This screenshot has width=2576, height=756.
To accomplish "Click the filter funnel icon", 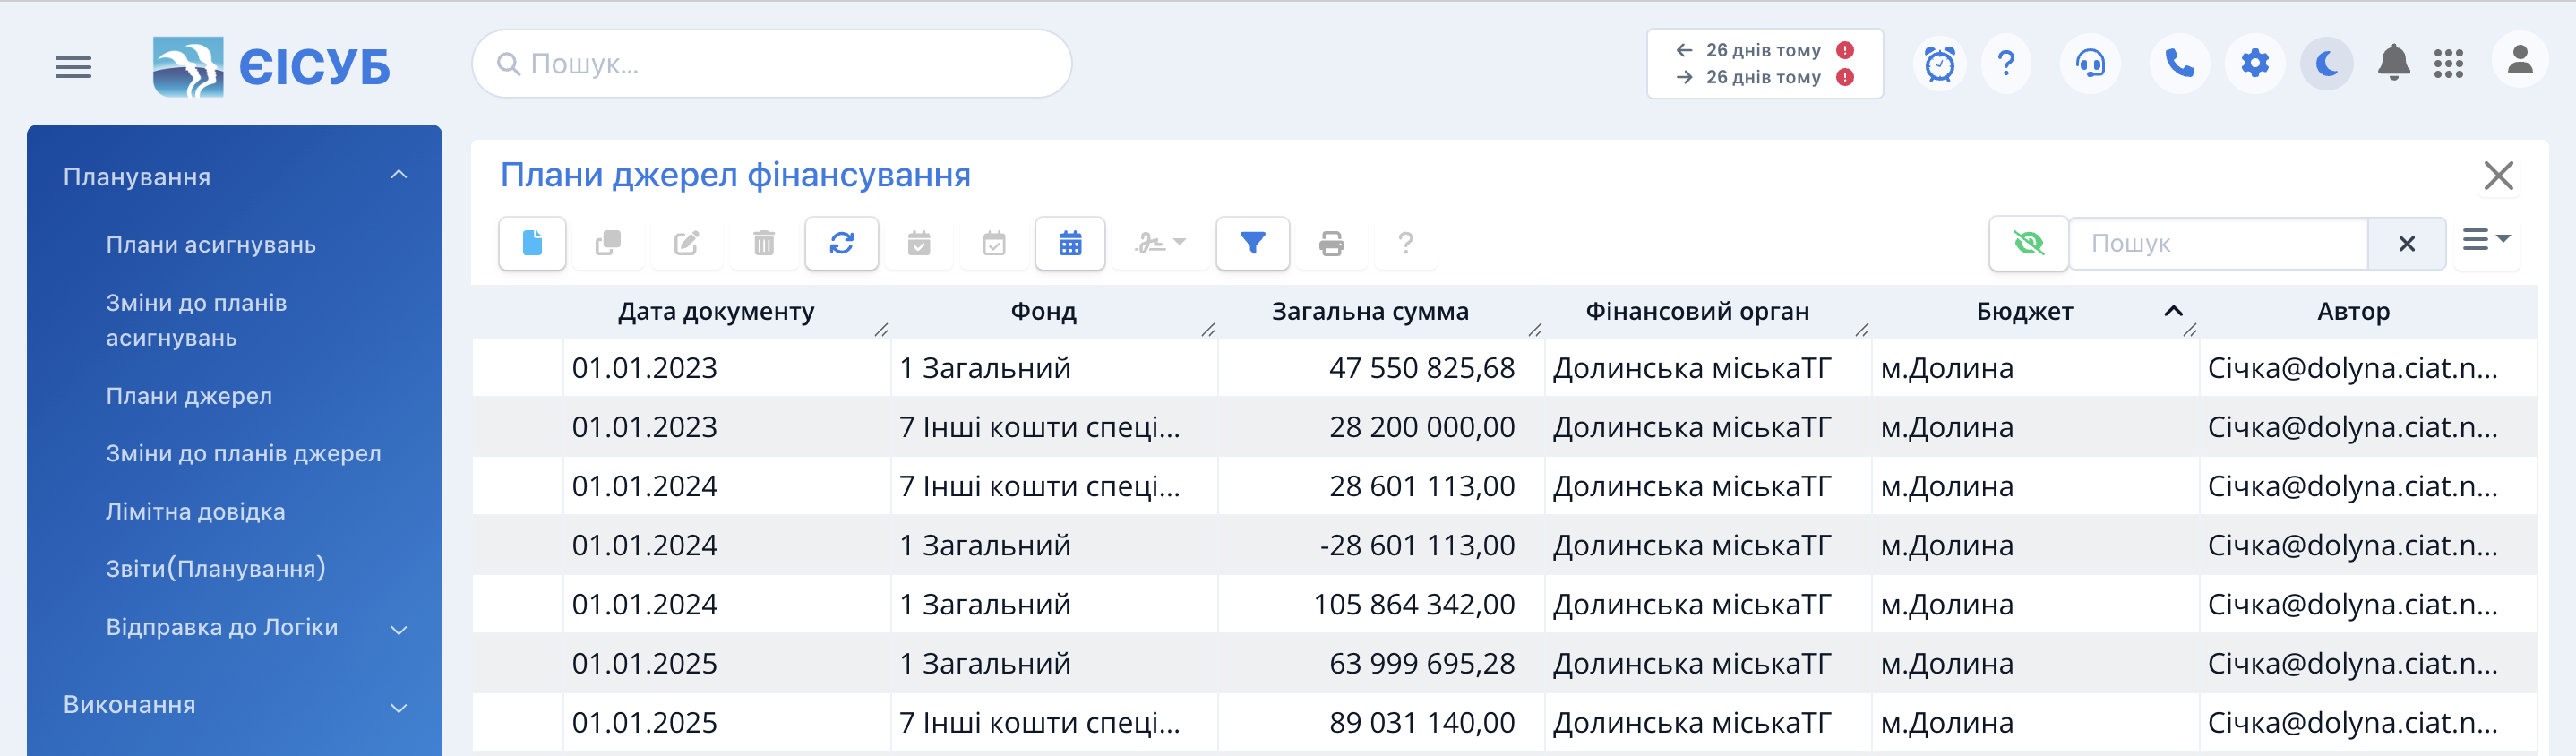I will (x=1252, y=243).
